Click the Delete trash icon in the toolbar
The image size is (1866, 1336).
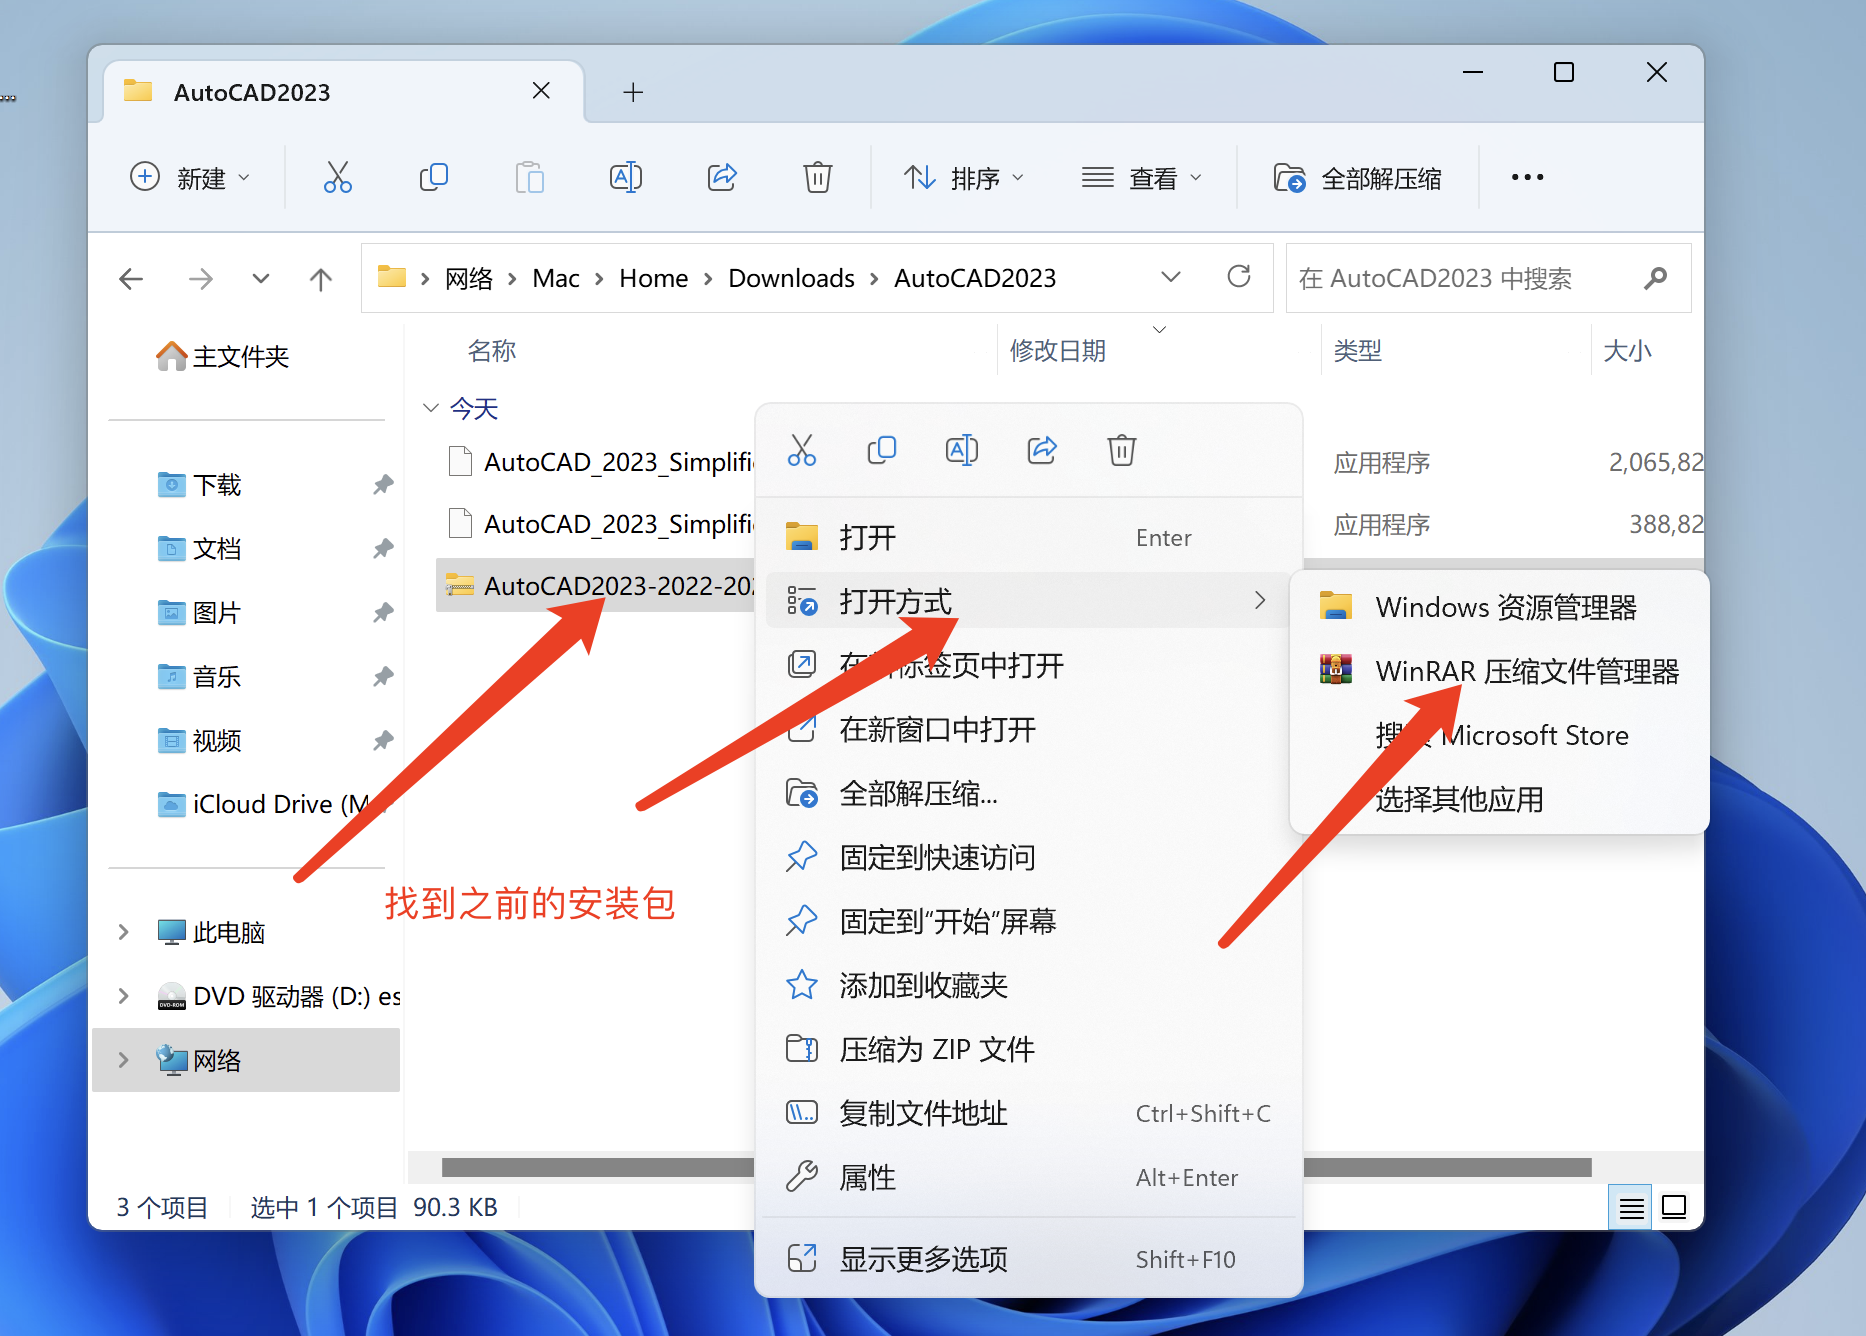point(818,177)
